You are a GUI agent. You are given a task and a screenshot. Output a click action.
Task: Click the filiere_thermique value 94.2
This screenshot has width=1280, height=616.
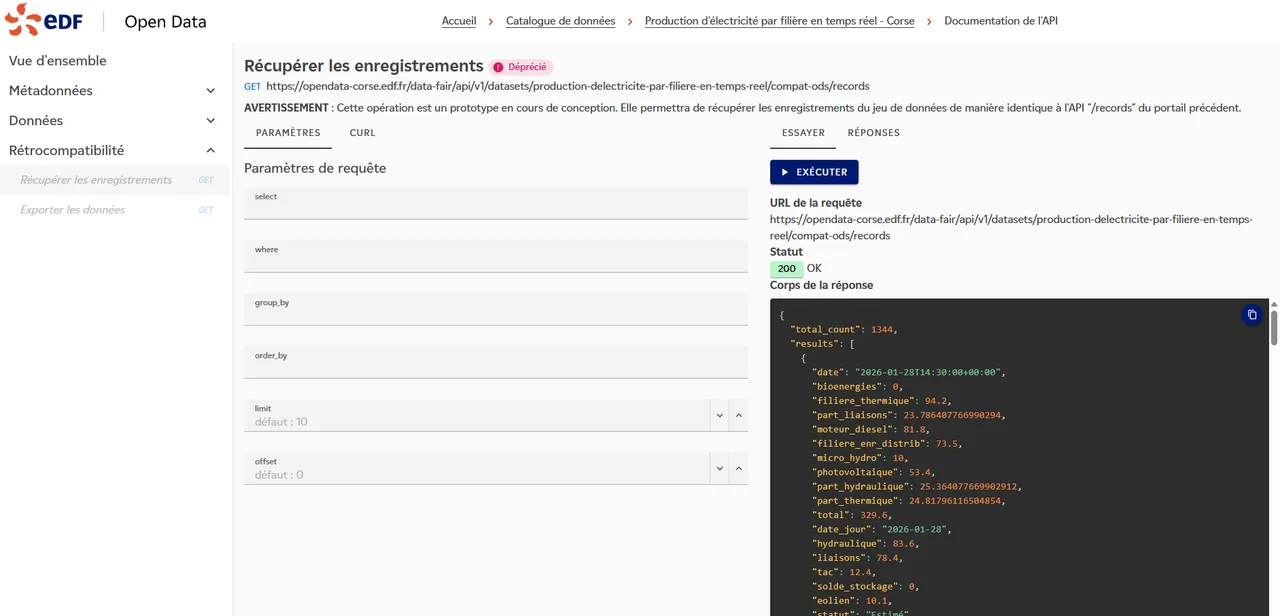pos(937,401)
